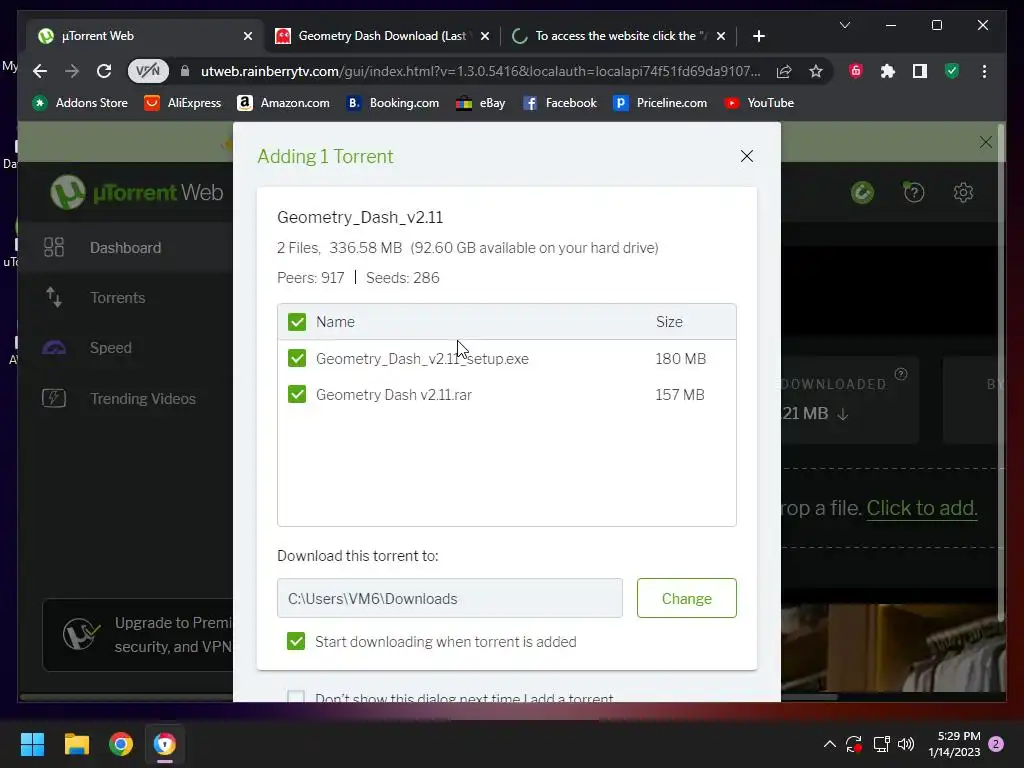Click the volume speaker tray icon
The height and width of the screenshot is (768, 1024).
[x=906, y=744]
